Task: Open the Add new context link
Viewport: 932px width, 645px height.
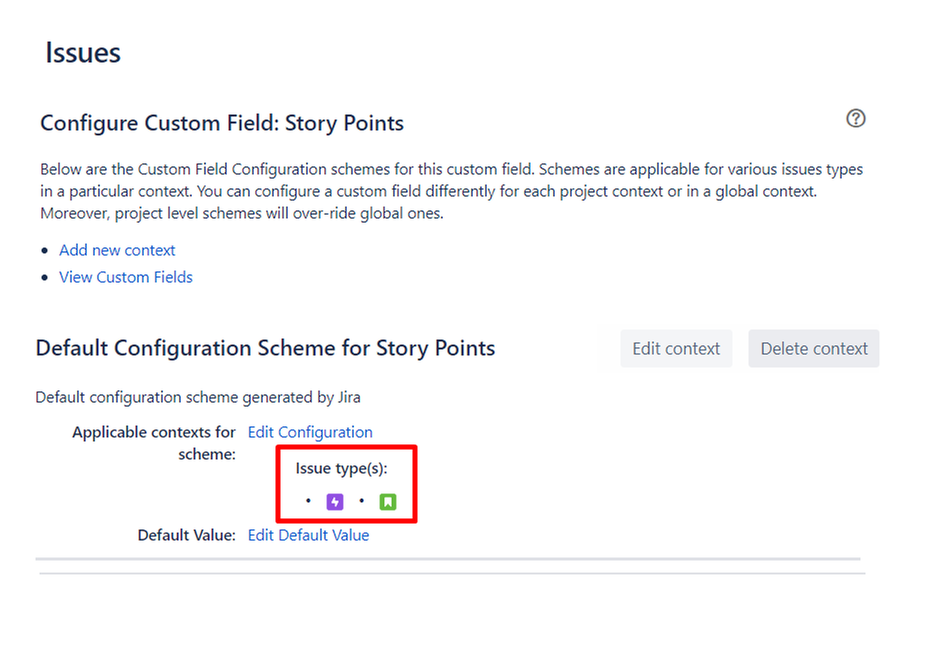Action: click(x=117, y=250)
